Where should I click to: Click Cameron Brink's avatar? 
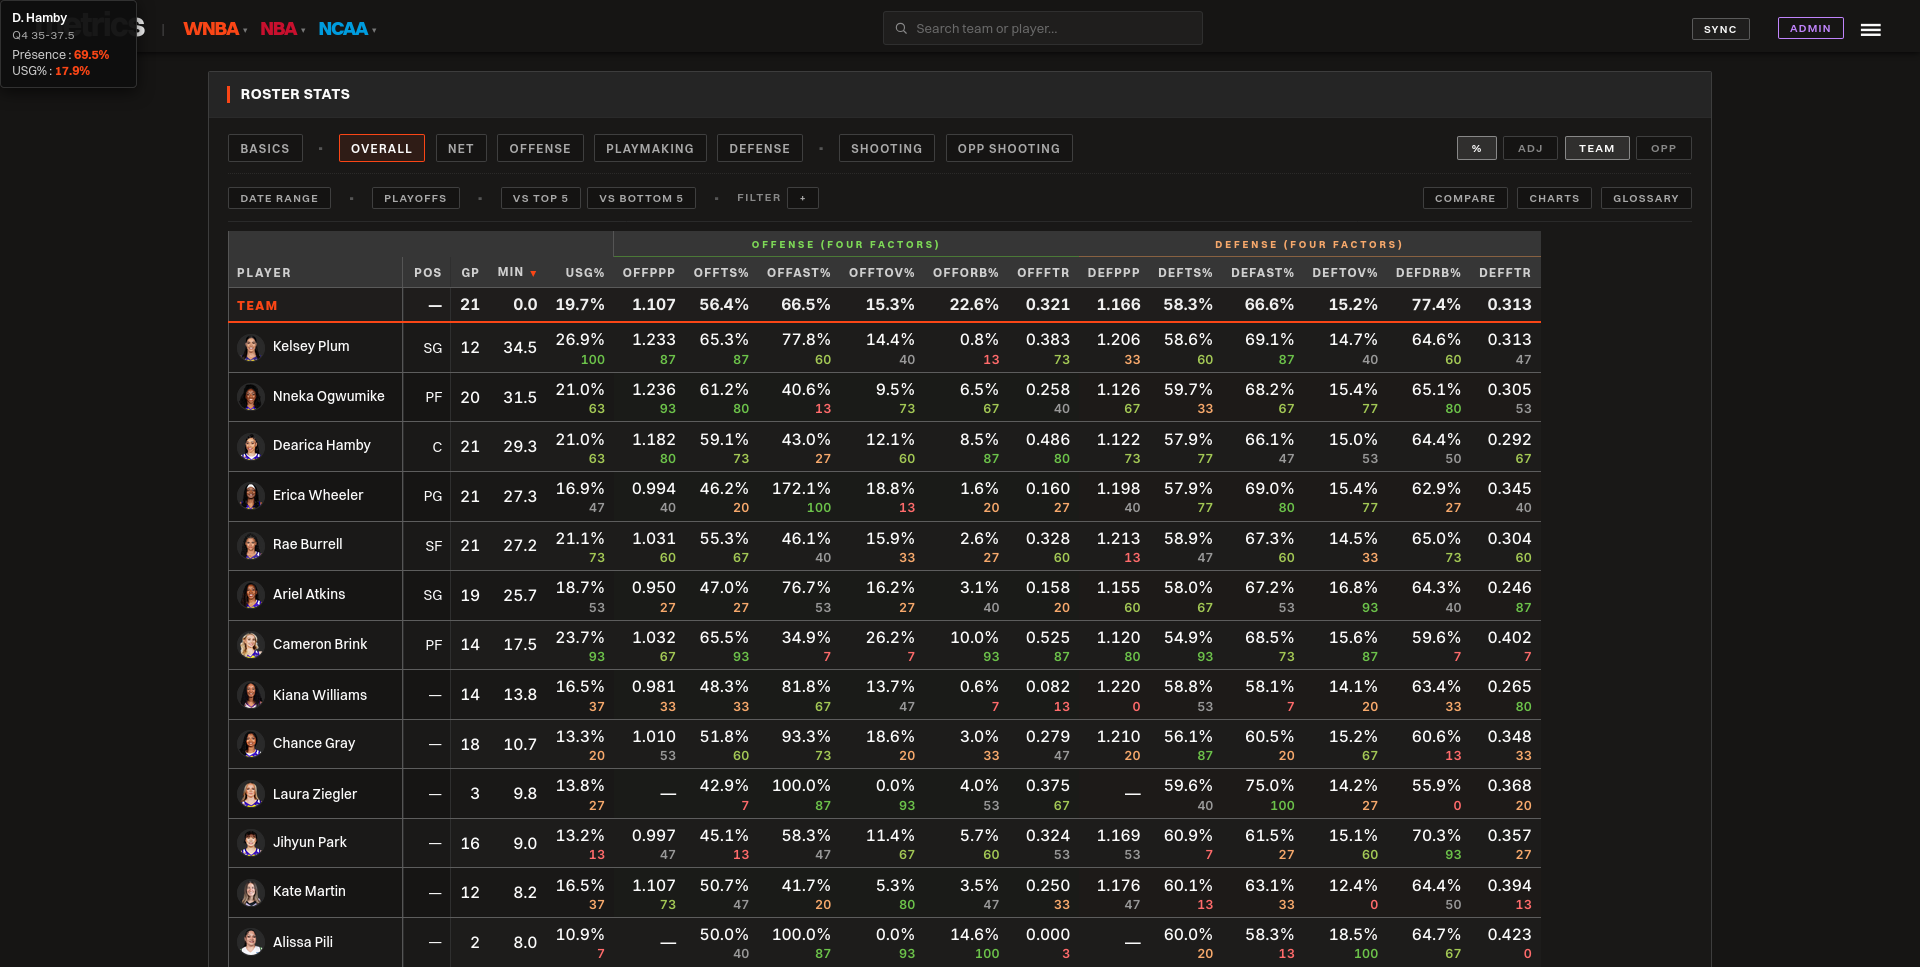coord(251,645)
